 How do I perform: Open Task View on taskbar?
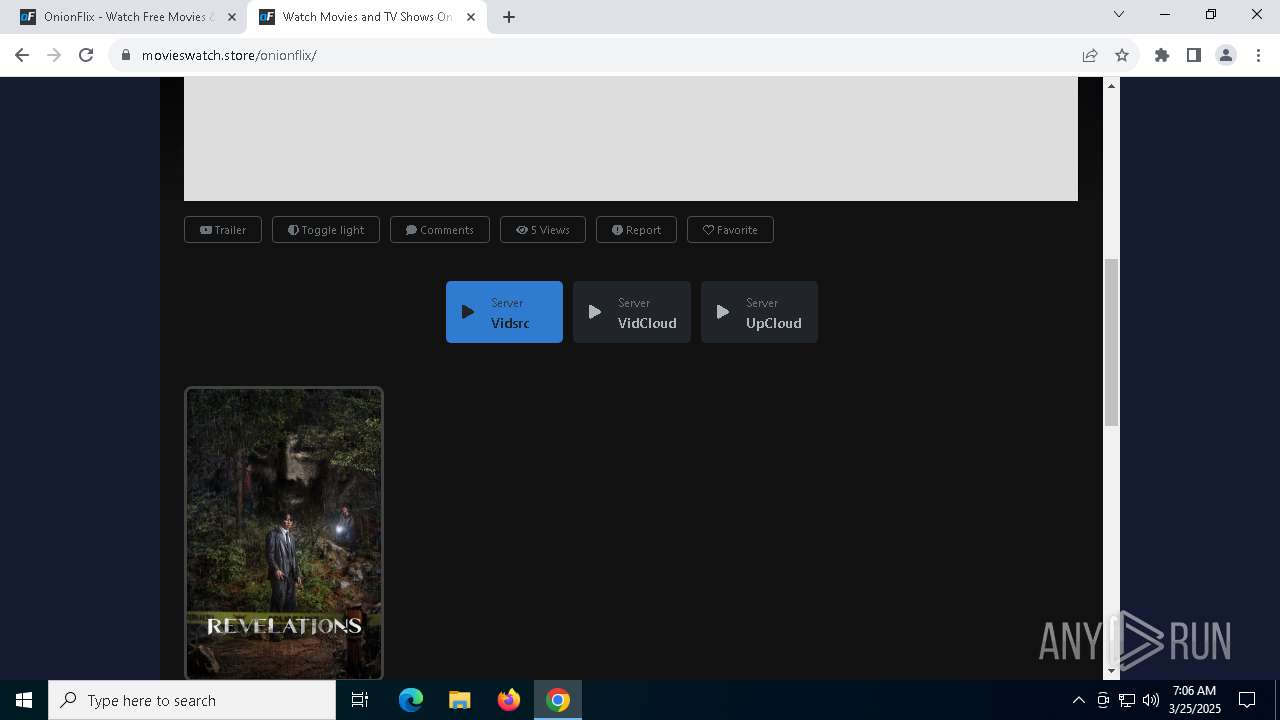(360, 700)
